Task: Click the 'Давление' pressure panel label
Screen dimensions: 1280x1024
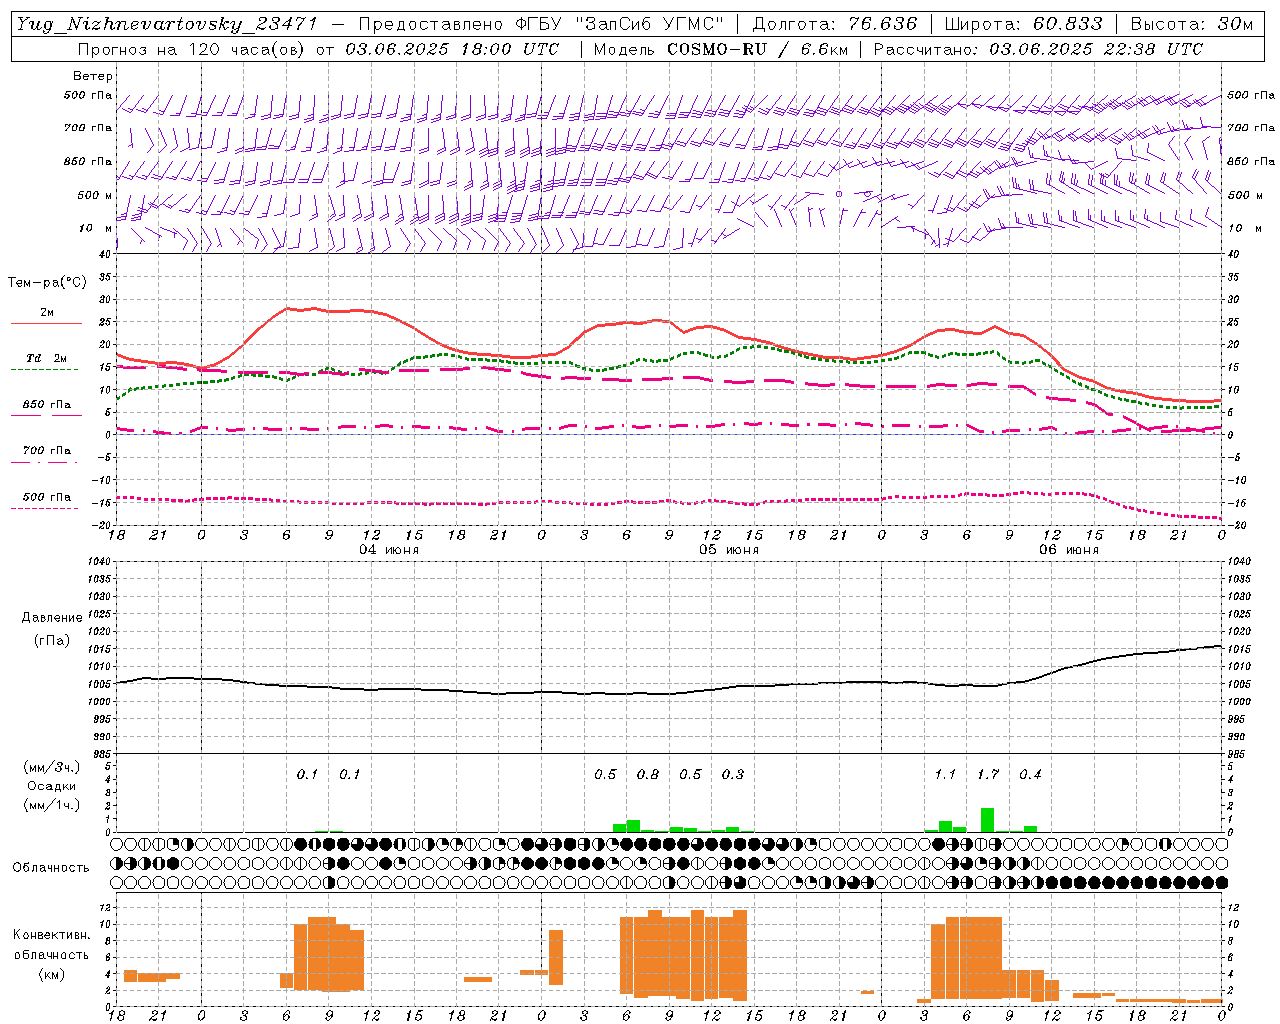Action: [52, 618]
